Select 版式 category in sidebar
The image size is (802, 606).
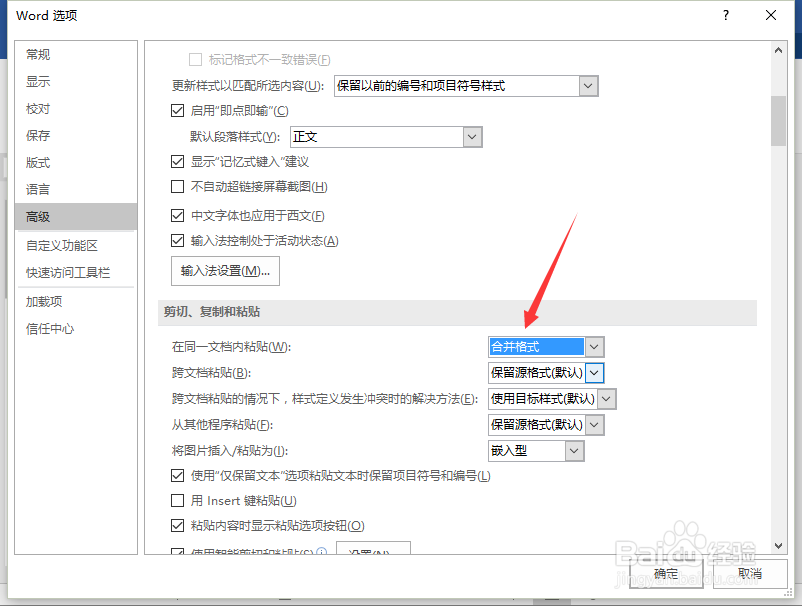point(76,163)
